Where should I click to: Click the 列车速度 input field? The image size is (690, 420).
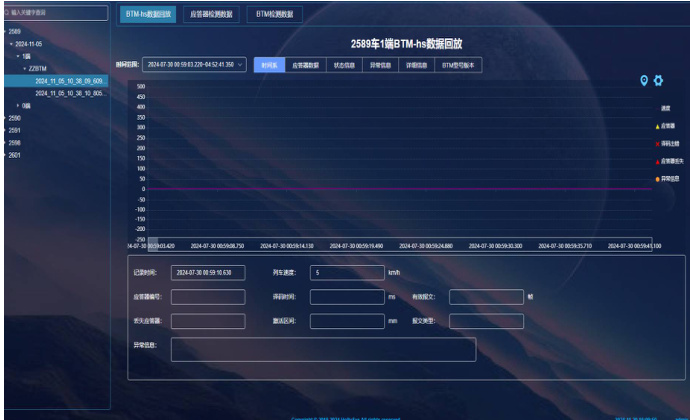[x=346, y=272]
